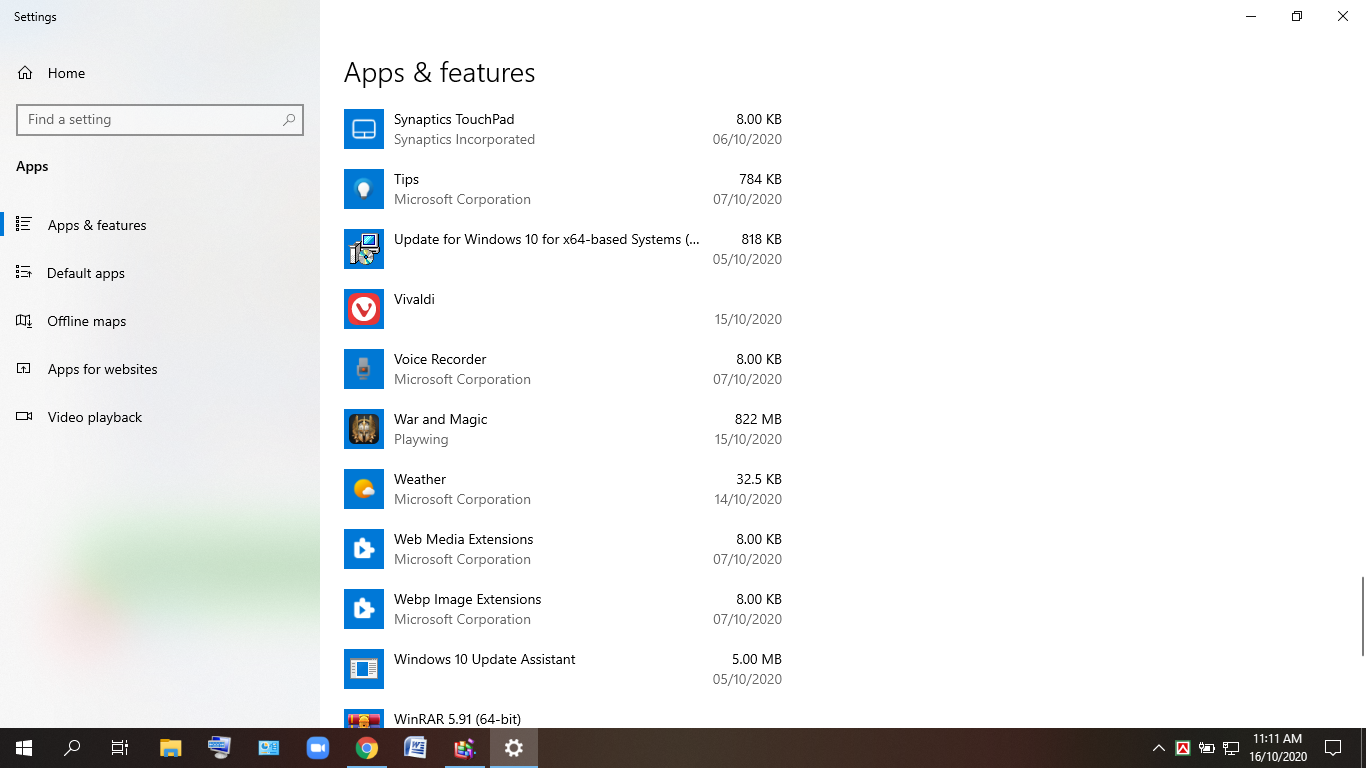Click the Tips lightbulb icon
Screen dimensions: 1366x768
point(364,189)
